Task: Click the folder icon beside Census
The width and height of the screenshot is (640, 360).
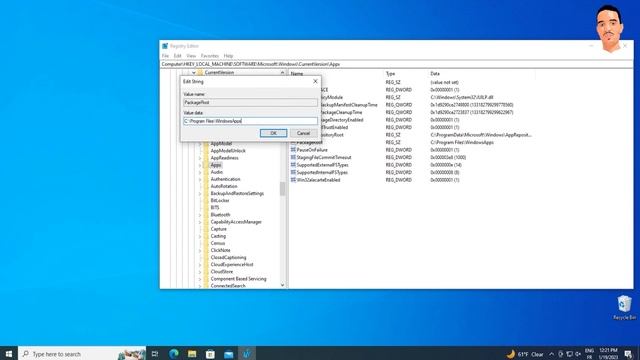Action: pos(206,243)
